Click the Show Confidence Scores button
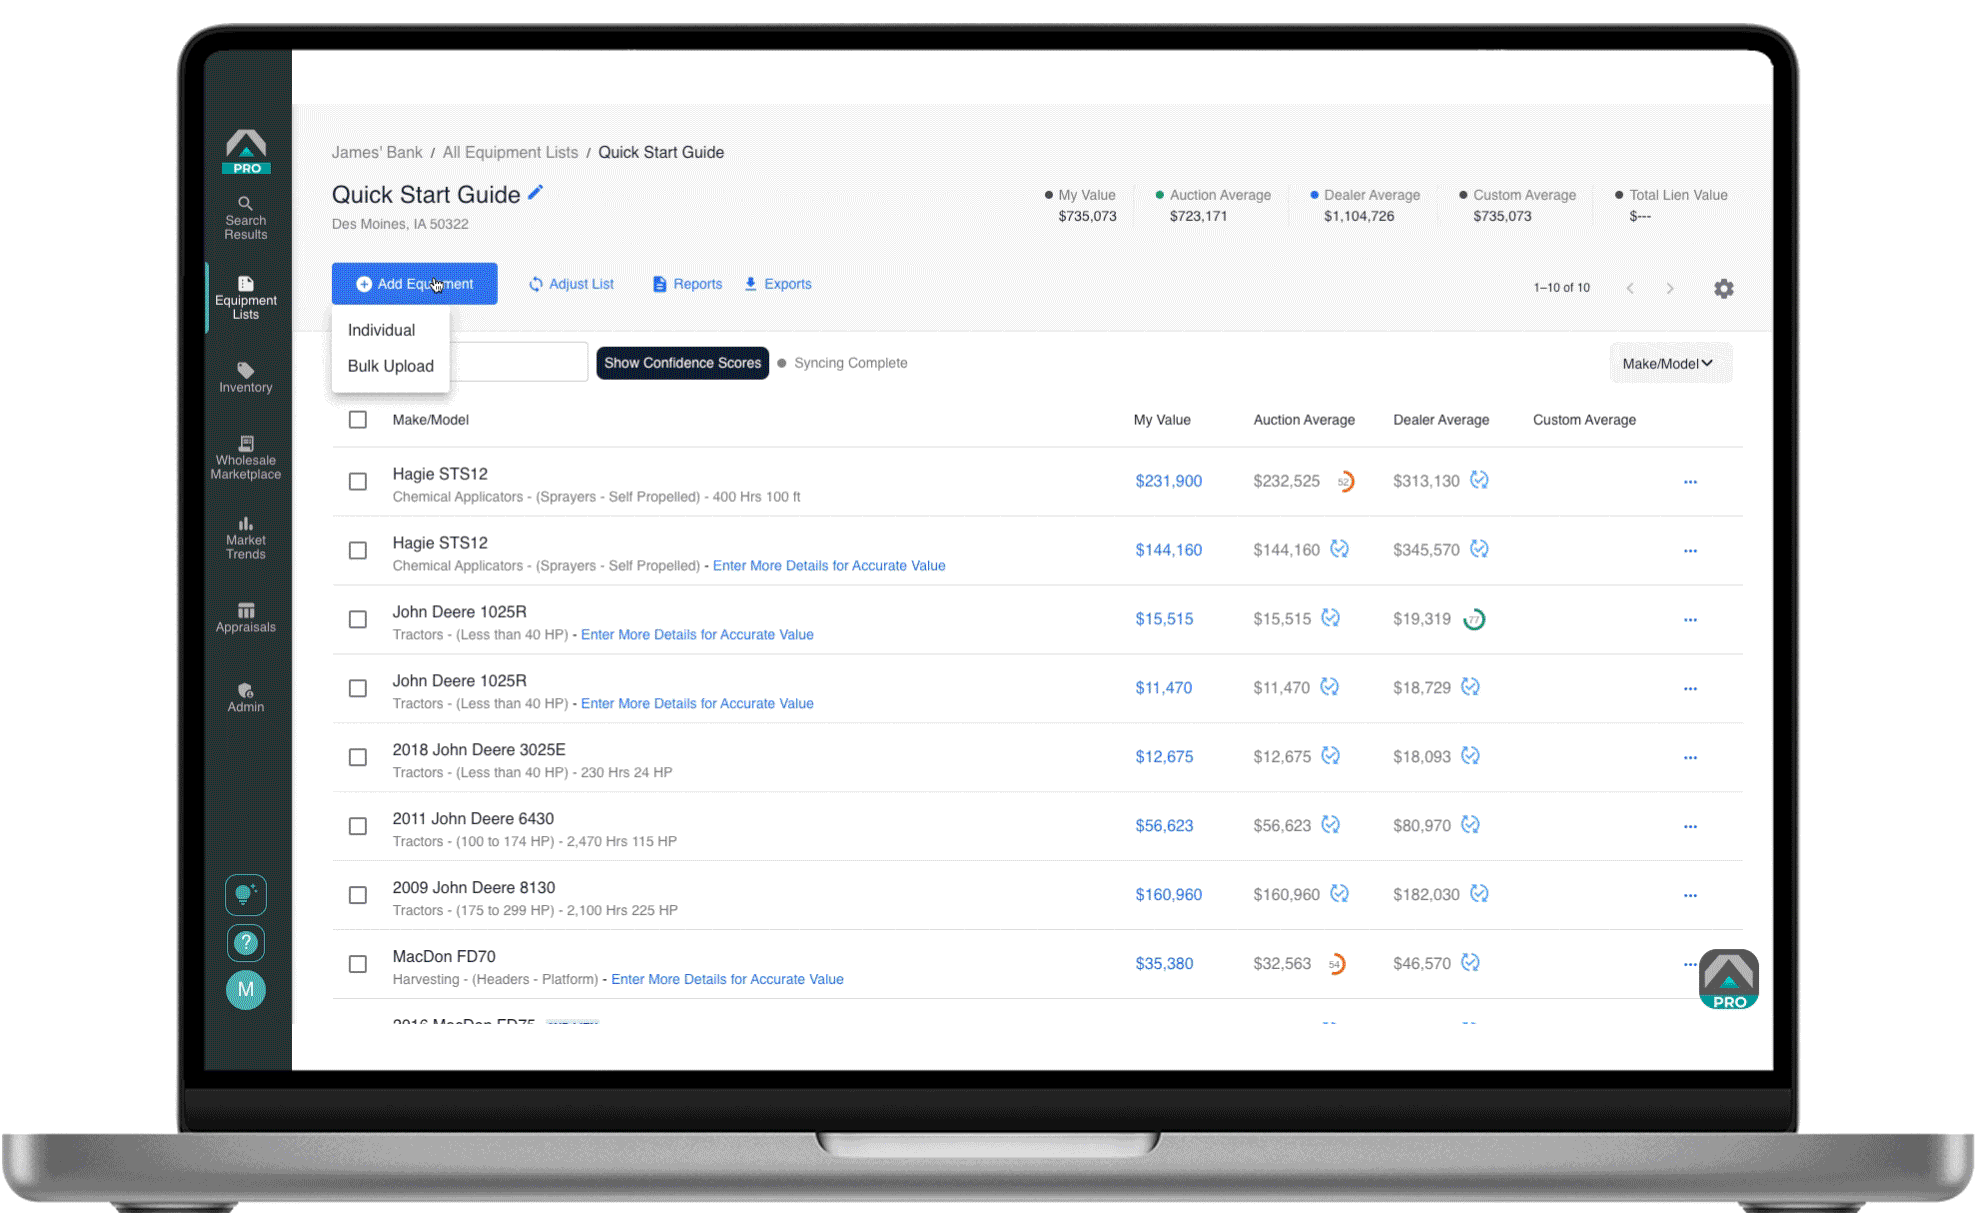Image resolution: width=1977 pixels, height=1224 pixels. (x=682, y=363)
